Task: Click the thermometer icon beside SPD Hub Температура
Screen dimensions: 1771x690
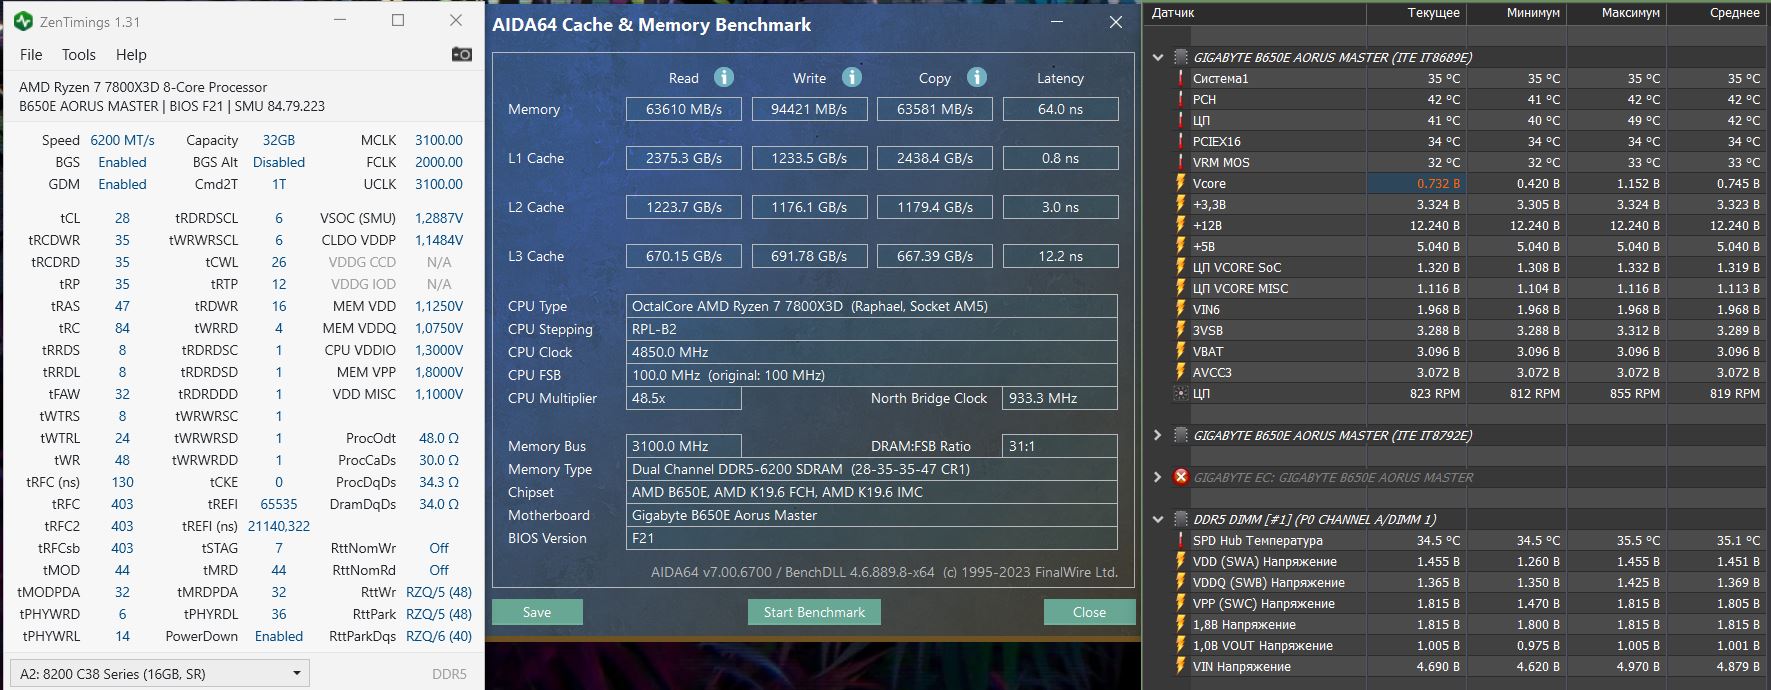Action: (1180, 540)
